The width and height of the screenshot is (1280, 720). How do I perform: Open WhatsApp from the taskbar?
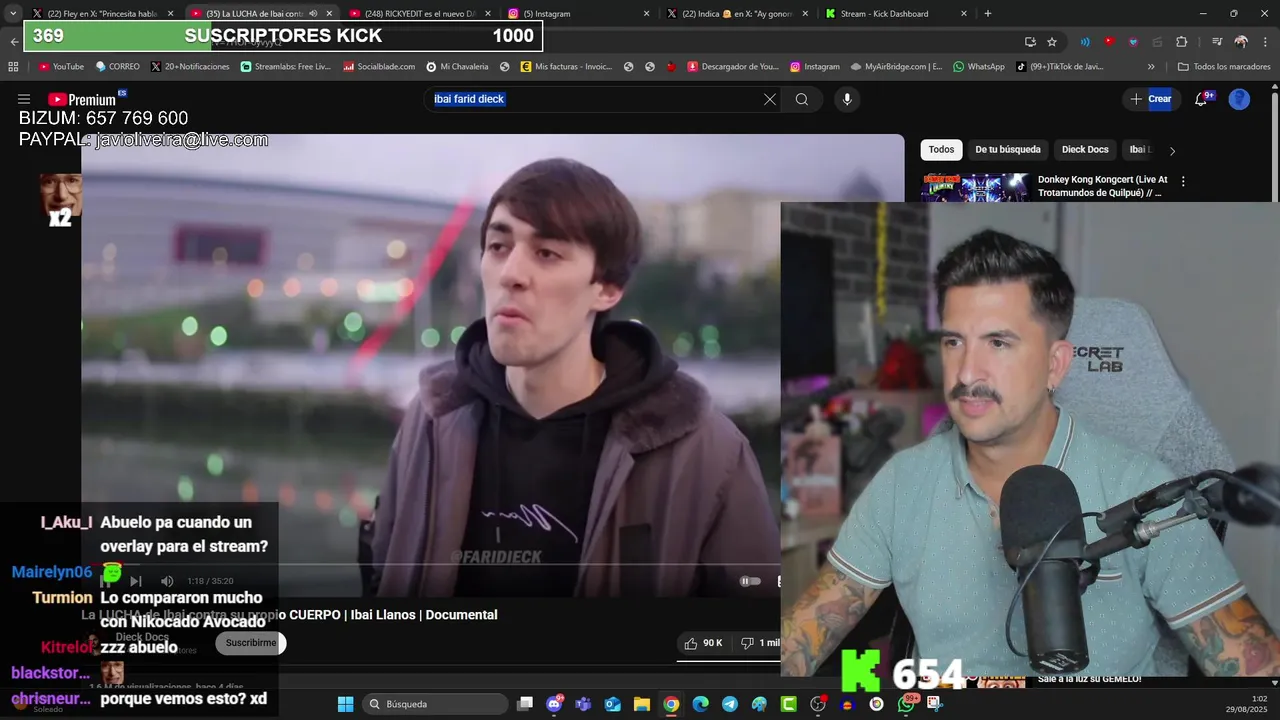tap(906, 704)
